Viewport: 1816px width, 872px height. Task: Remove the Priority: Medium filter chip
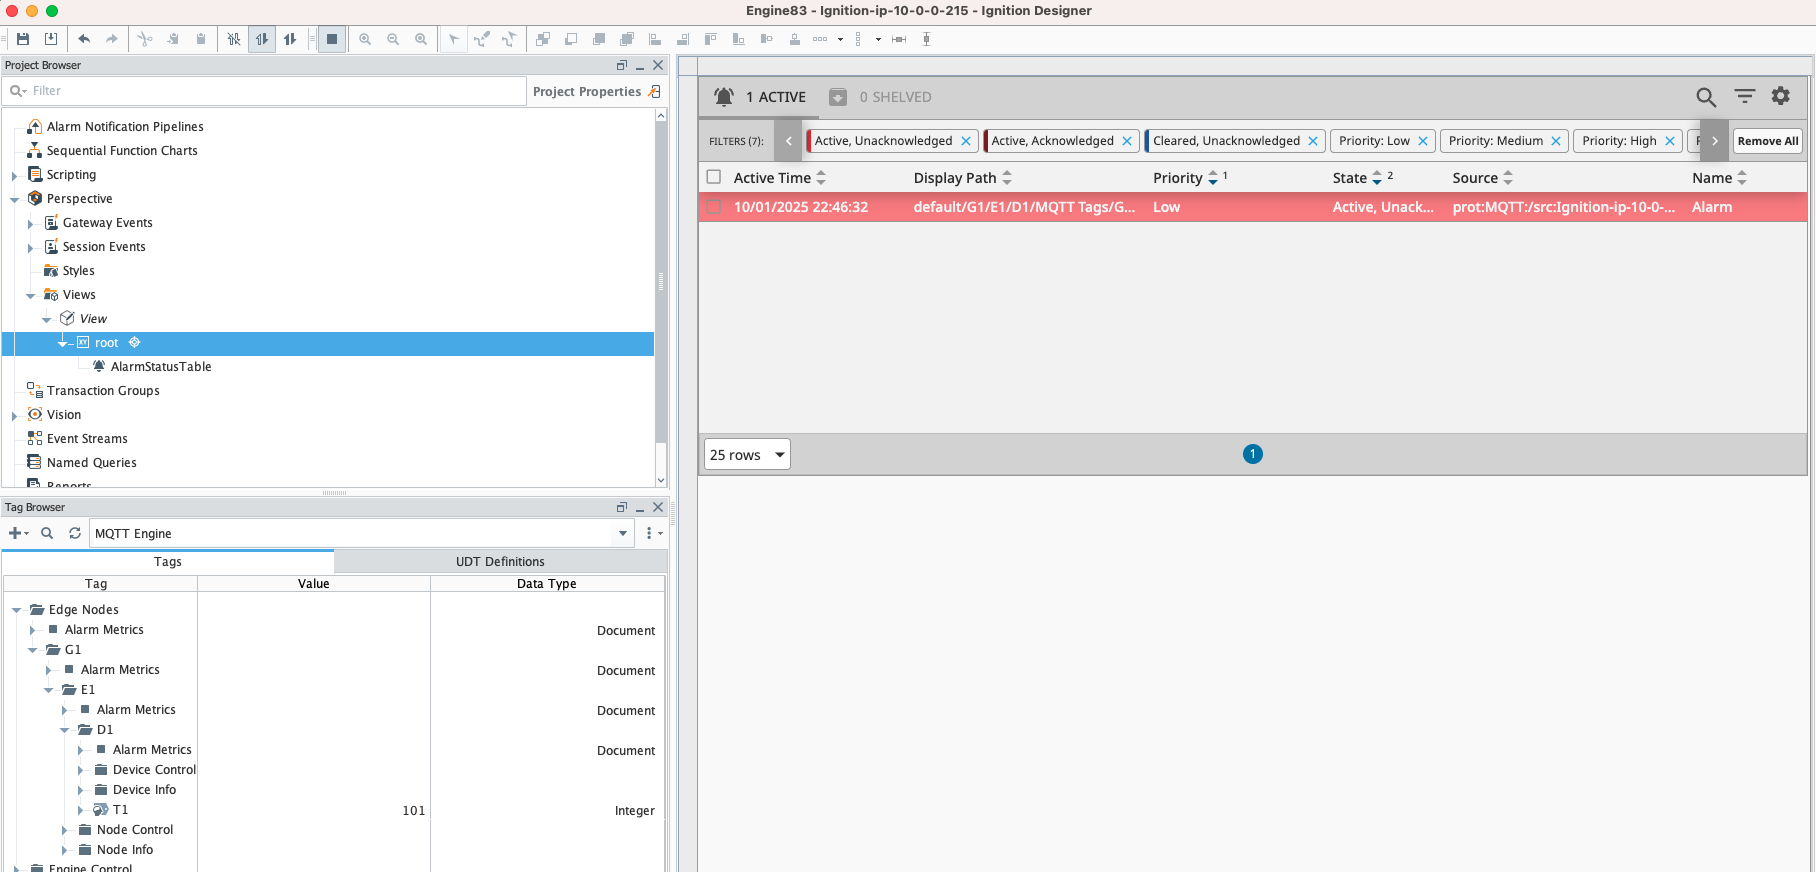coord(1555,141)
